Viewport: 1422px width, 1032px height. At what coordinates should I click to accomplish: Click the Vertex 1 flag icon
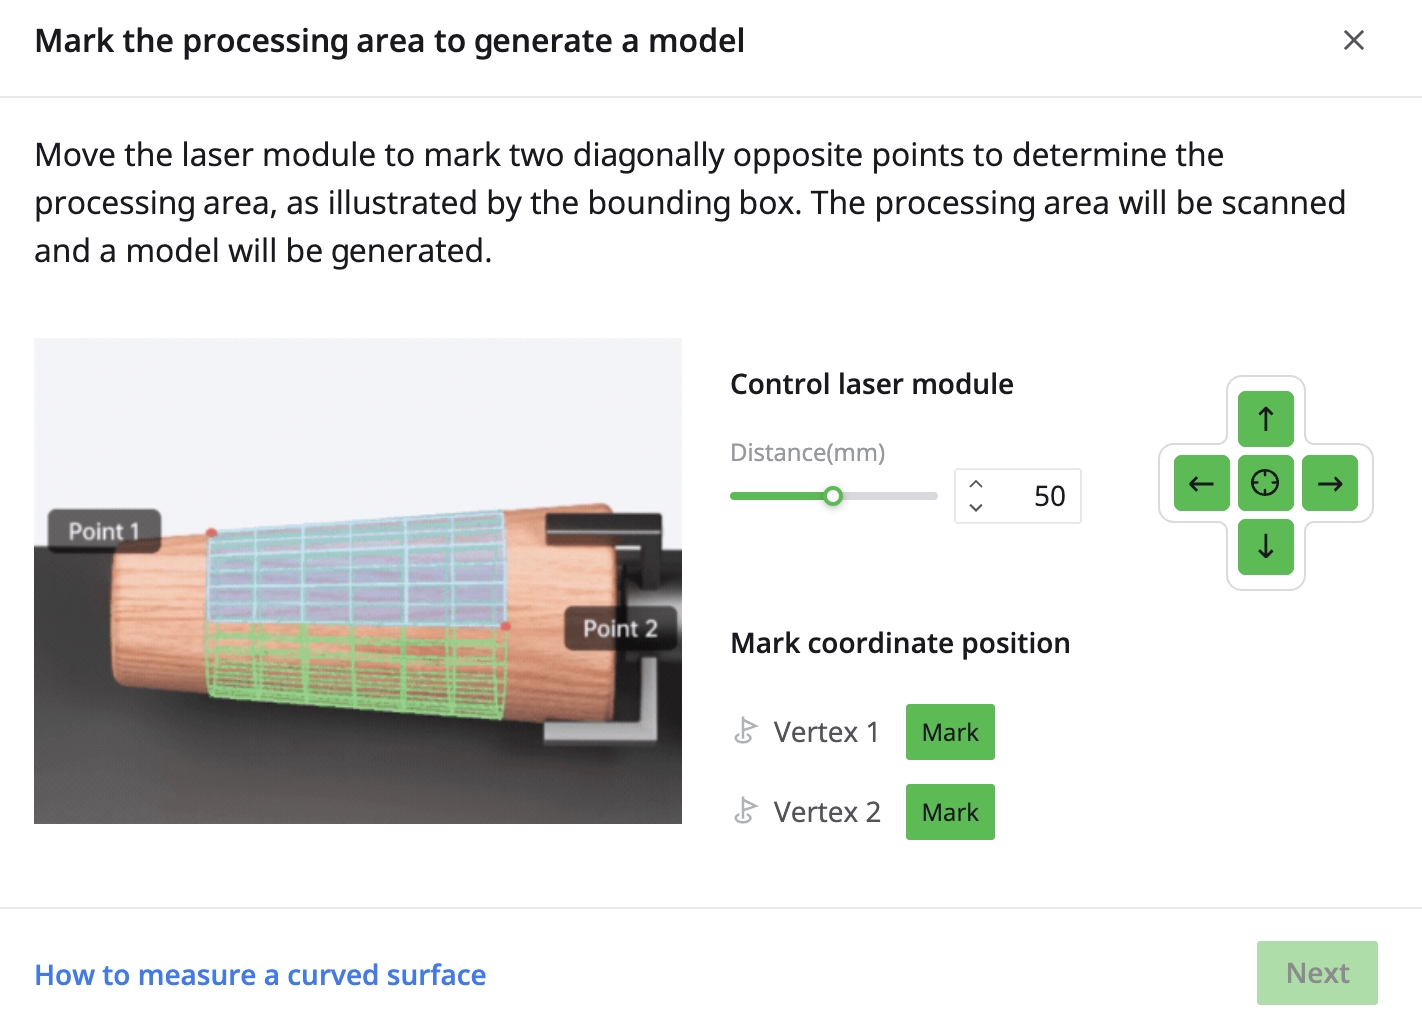745,732
